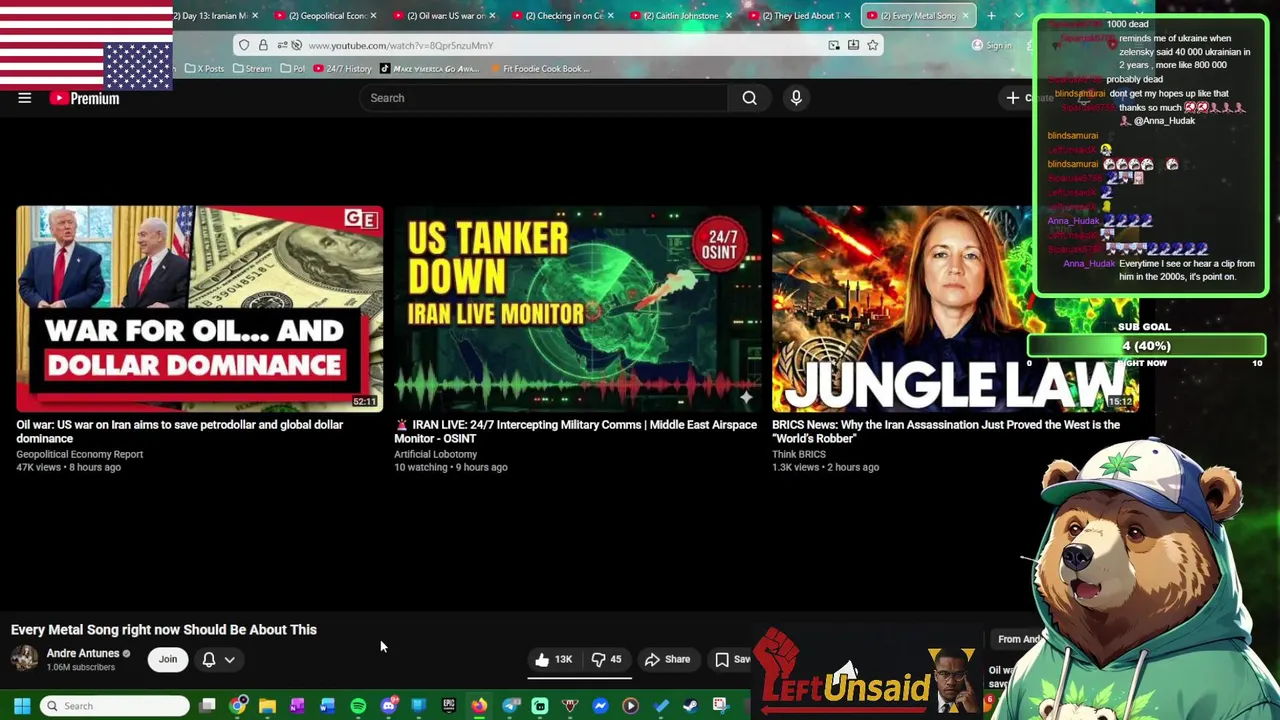
Task: Open the Stream bookmark folder
Action: pyautogui.click(x=252, y=69)
